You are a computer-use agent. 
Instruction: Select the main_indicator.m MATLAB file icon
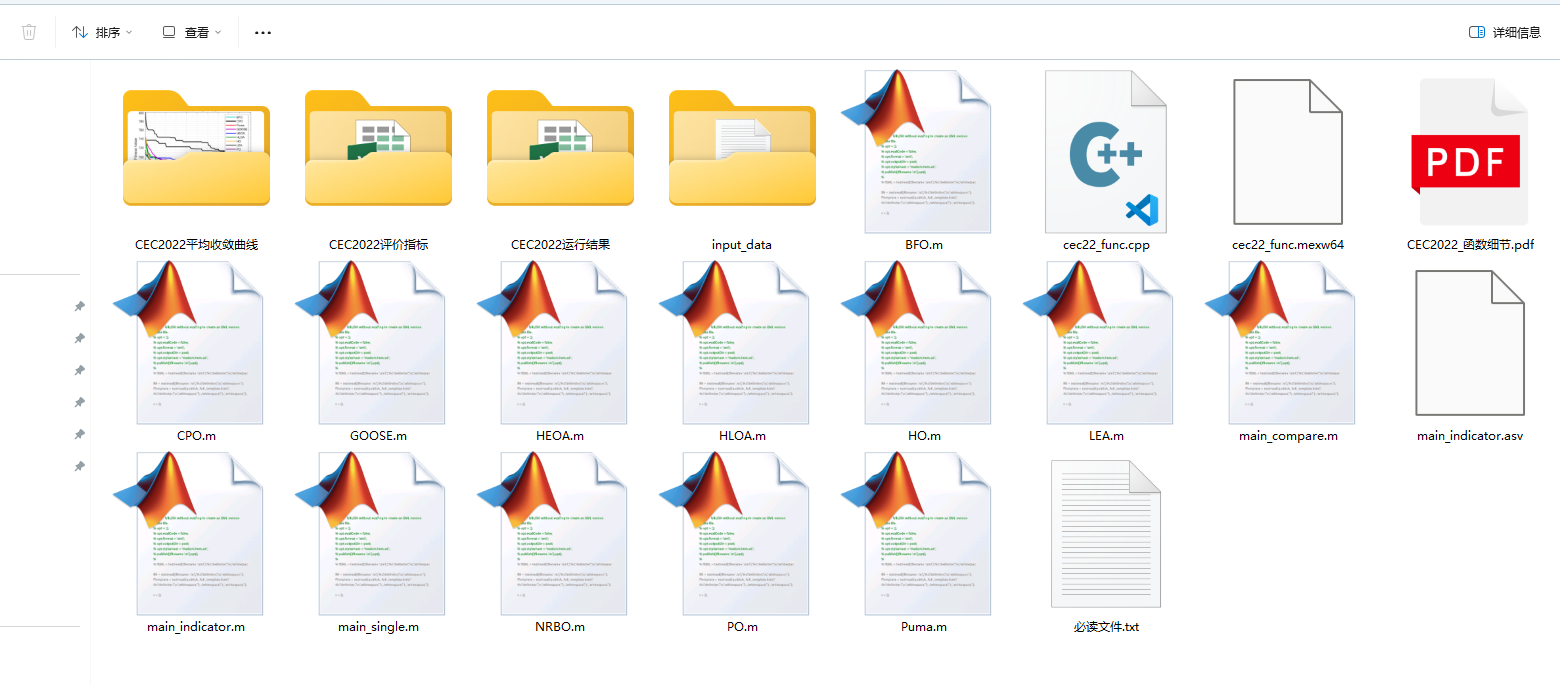[188, 534]
